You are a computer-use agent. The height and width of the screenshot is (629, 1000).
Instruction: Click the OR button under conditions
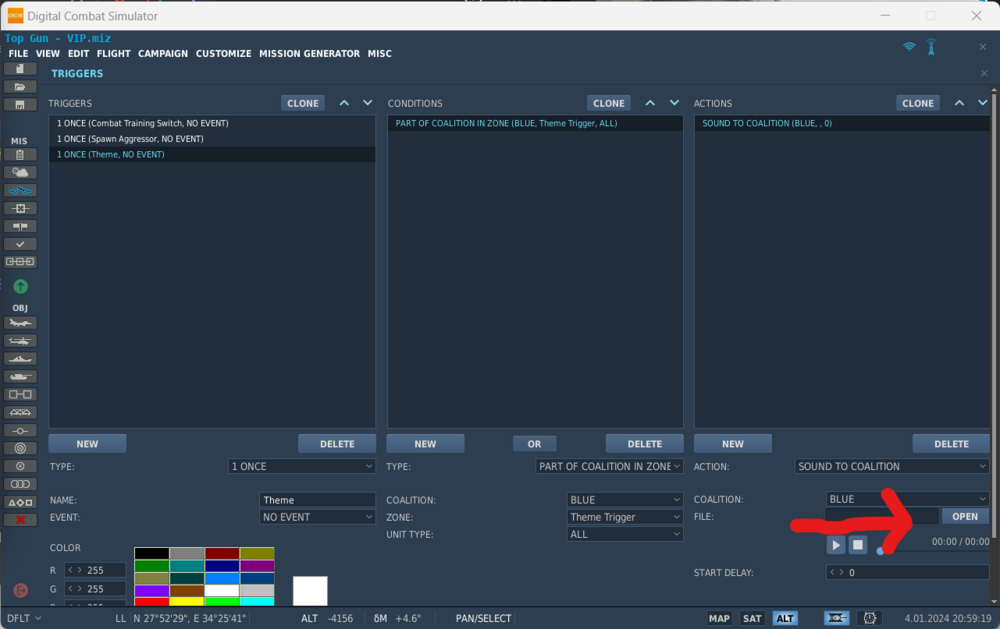534,444
